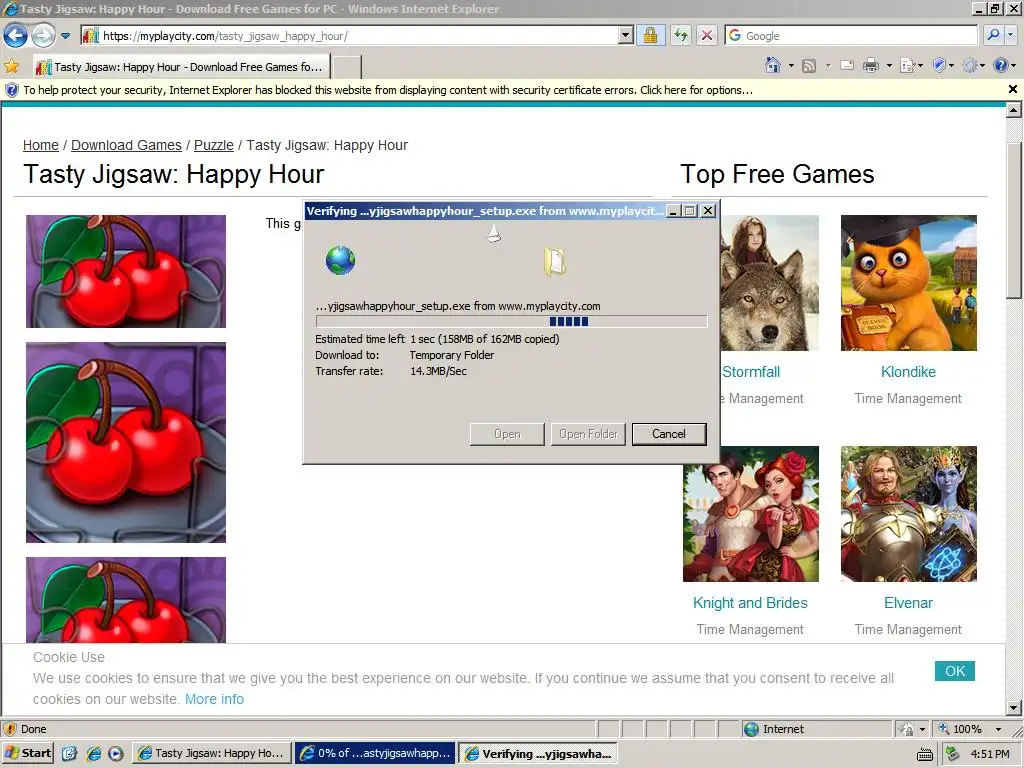Screen dimensions: 1024x768
Task: Open the More info cookie link
Action: click(214, 699)
